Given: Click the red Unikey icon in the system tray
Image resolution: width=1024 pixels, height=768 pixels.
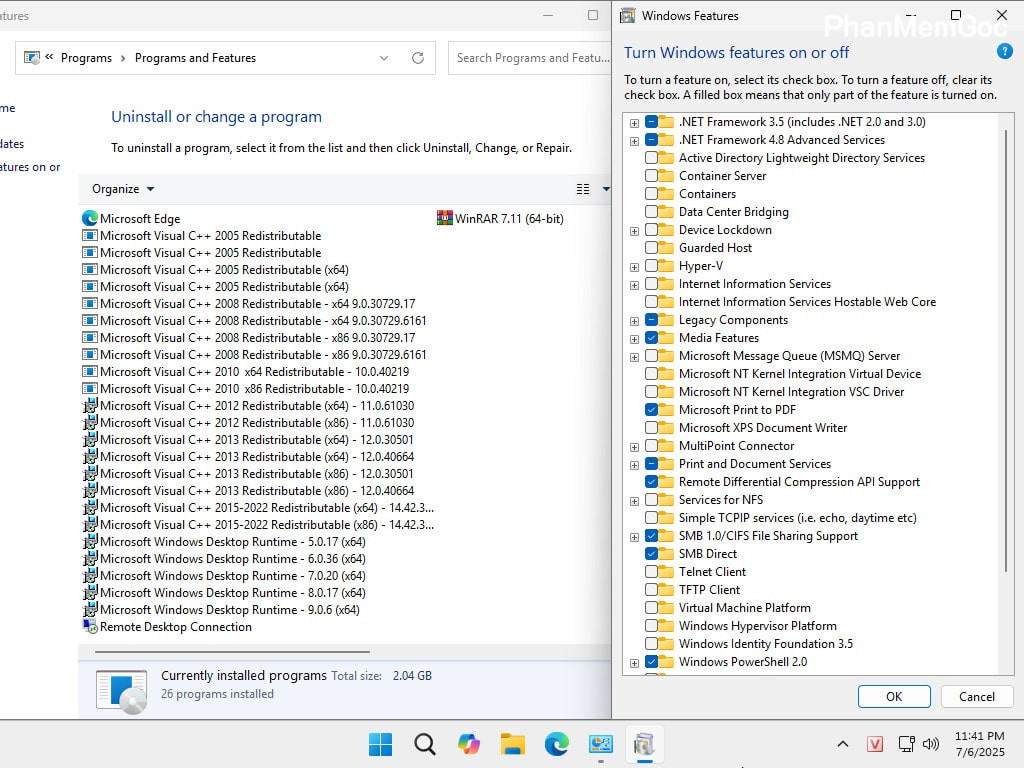Looking at the screenshot, I should (874, 744).
